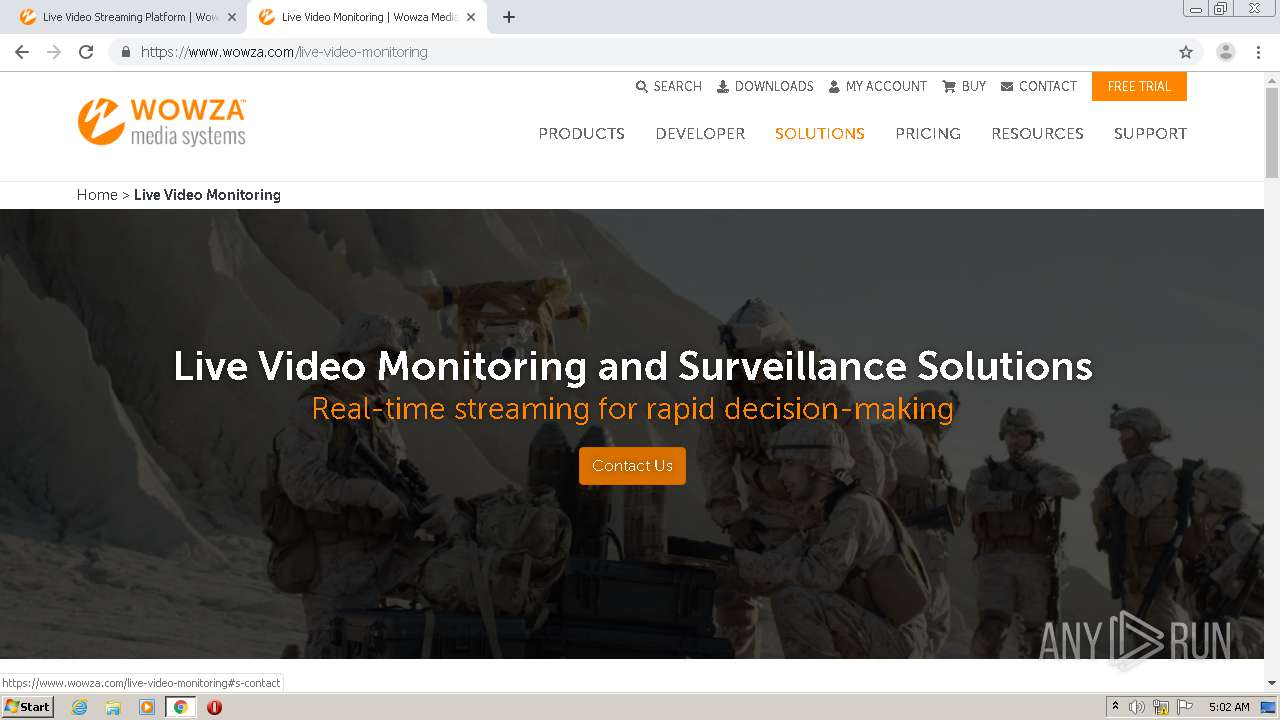This screenshot has height=720, width=1280.
Task: Open the media player taskbar icon
Action: (147, 707)
